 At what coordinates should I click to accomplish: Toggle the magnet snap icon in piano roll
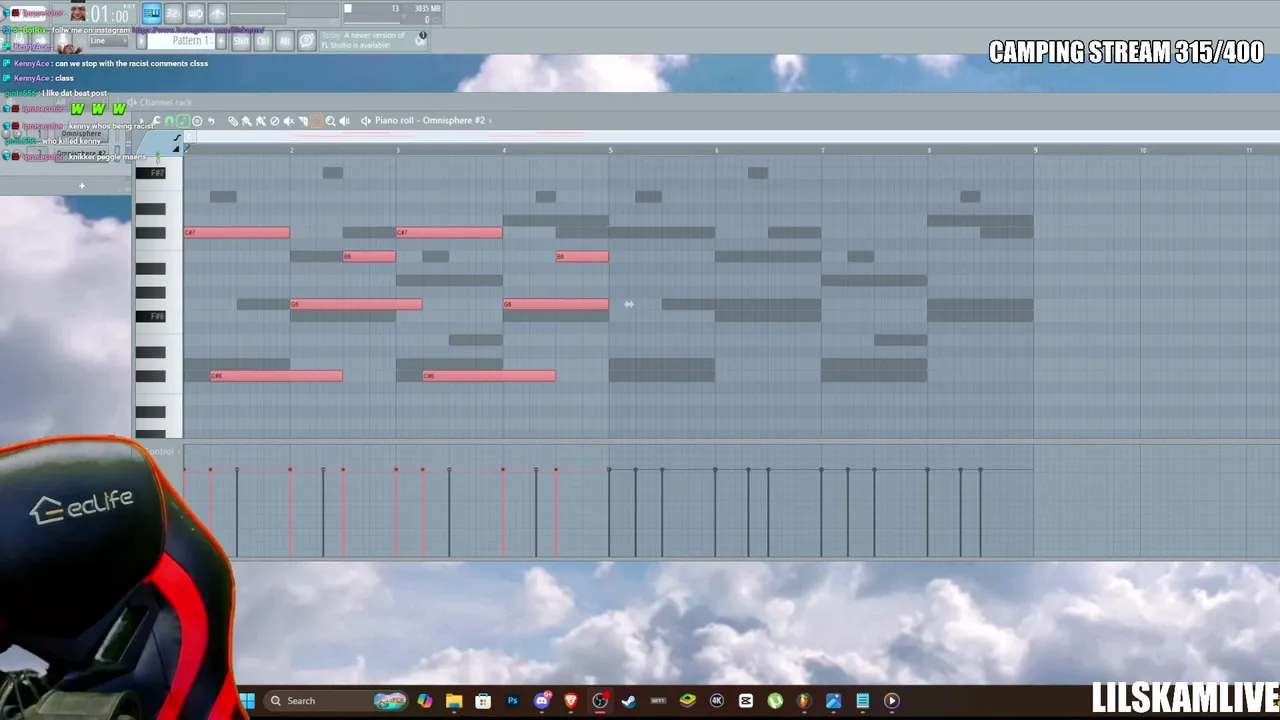tap(169, 121)
